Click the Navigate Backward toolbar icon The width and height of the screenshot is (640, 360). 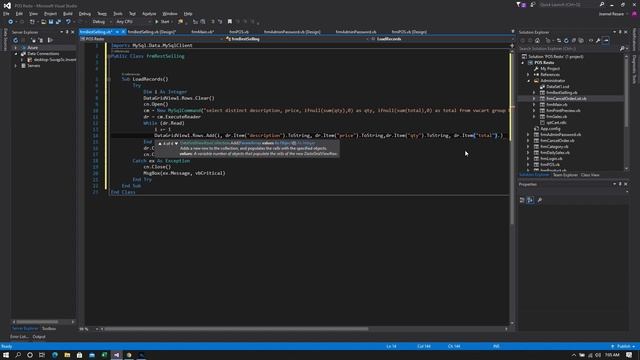click(x=11, y=22)
